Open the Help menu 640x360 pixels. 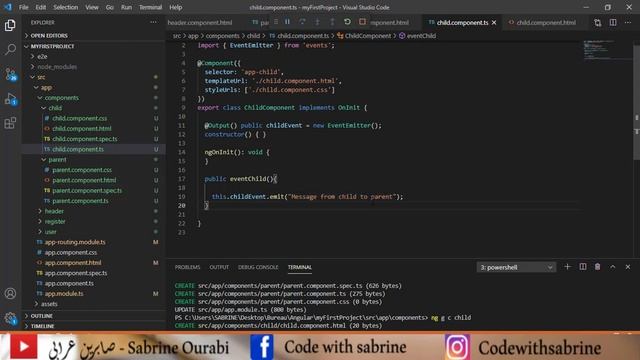tap(176, 7)
